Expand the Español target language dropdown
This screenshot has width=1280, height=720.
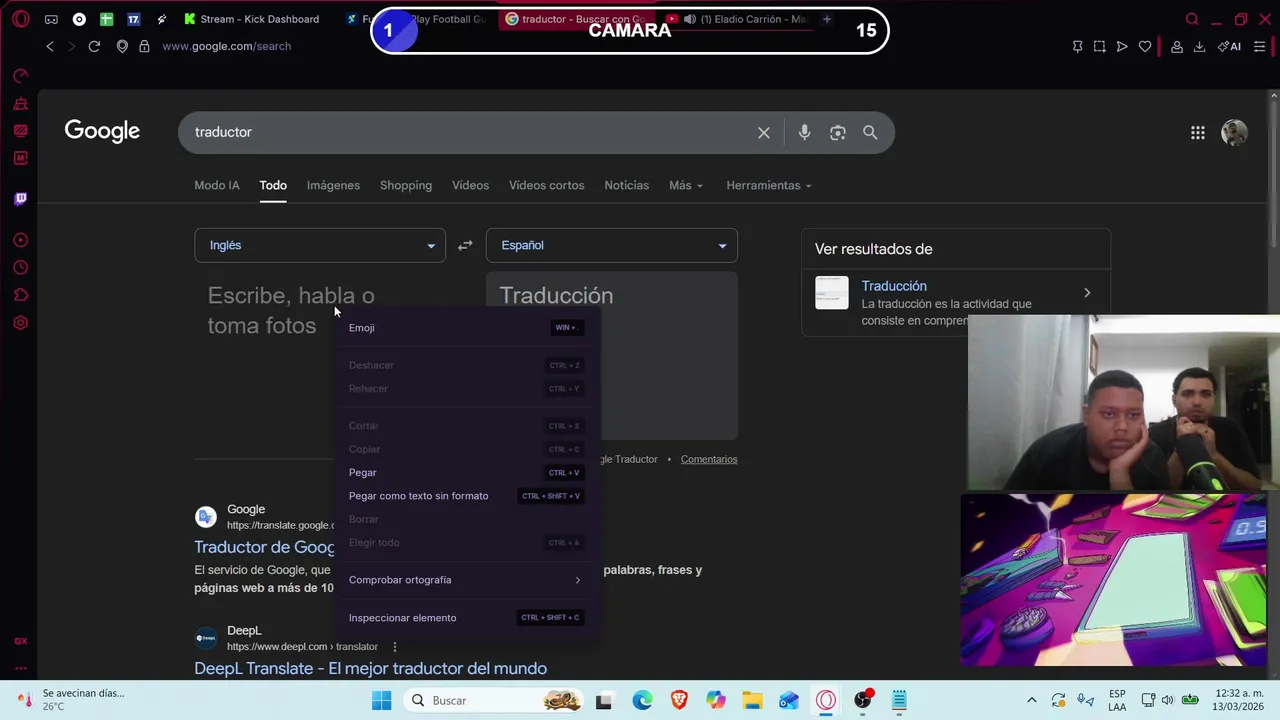tap(612, 245)
